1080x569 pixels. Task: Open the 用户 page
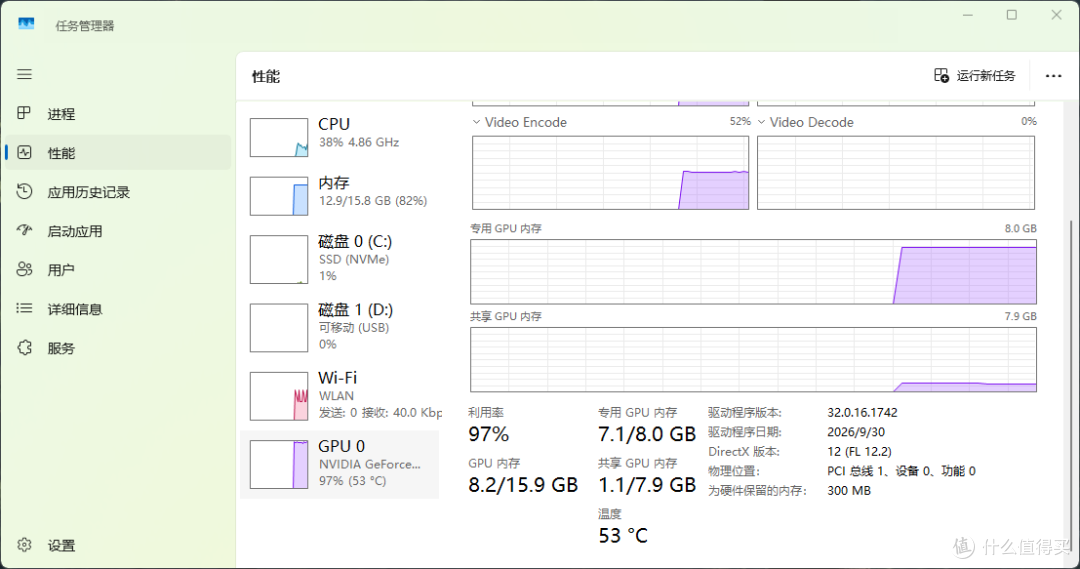pyautogui.click(x=118, y=270)
